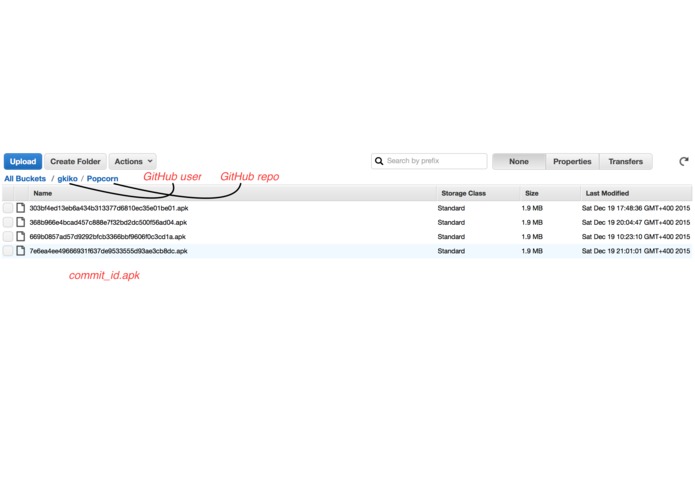Viewport: 695px width, 494px height.
Task: Click the Upload button
Action: pos(23,161)
